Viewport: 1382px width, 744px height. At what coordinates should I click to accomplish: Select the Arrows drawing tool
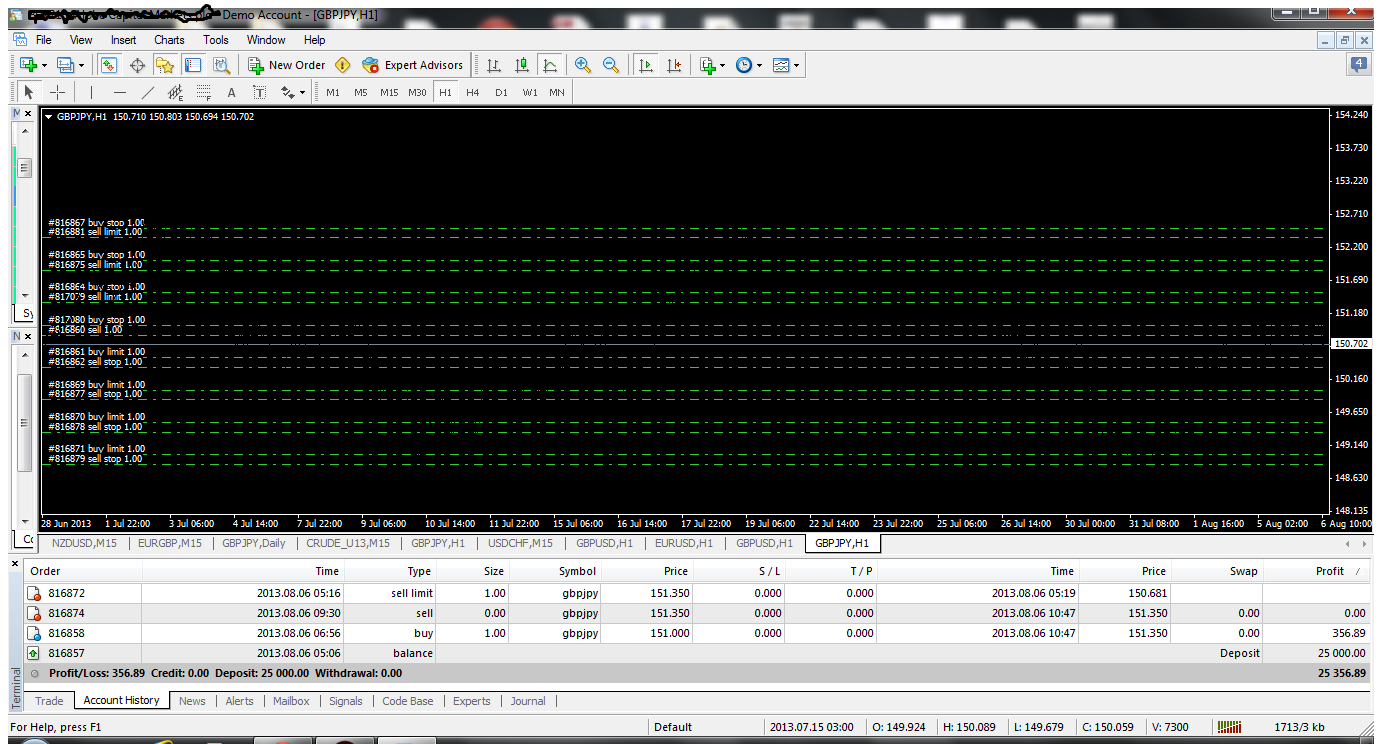(288, 92)
